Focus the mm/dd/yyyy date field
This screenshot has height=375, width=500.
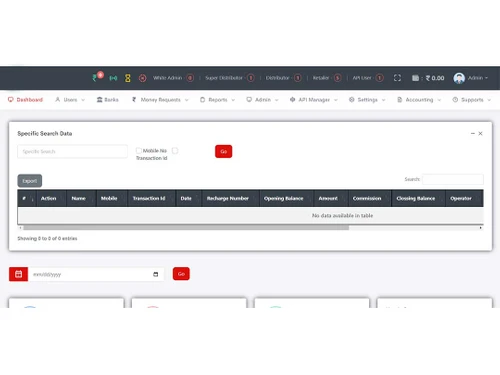(96, 274)
